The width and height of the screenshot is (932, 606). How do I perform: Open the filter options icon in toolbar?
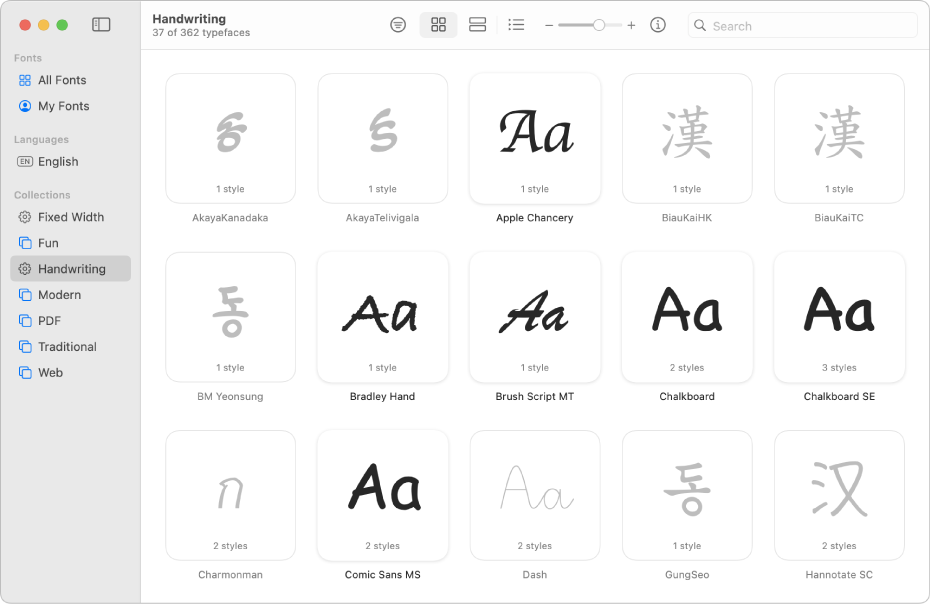point(398,25)
